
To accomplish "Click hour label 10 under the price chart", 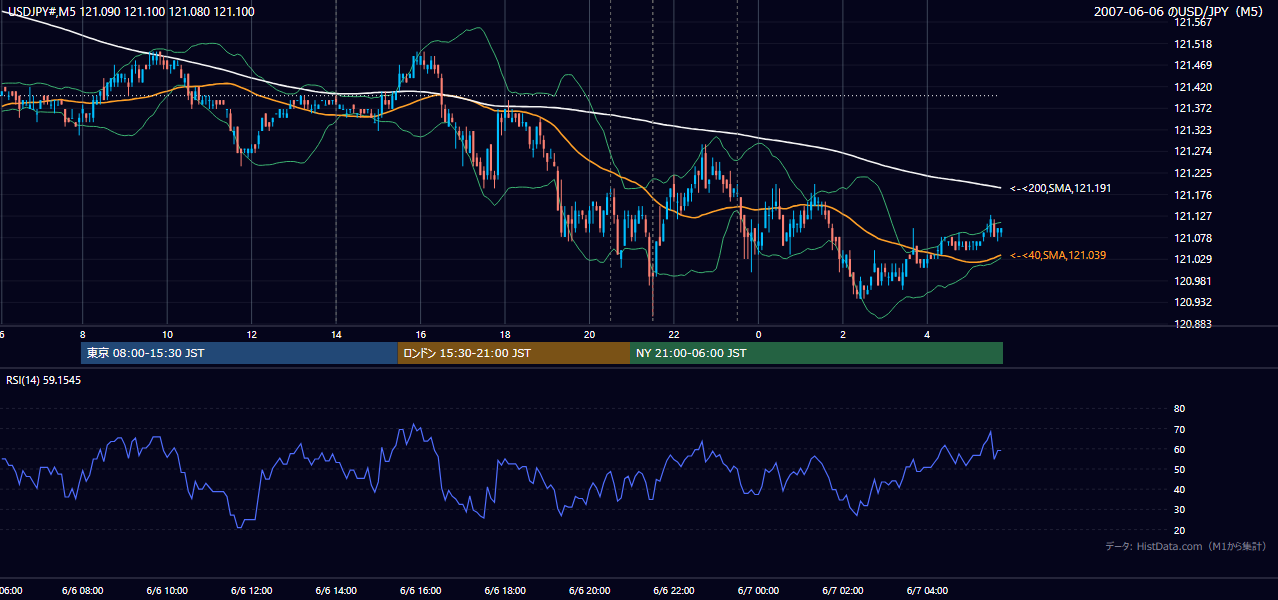I will click(167, 334).
